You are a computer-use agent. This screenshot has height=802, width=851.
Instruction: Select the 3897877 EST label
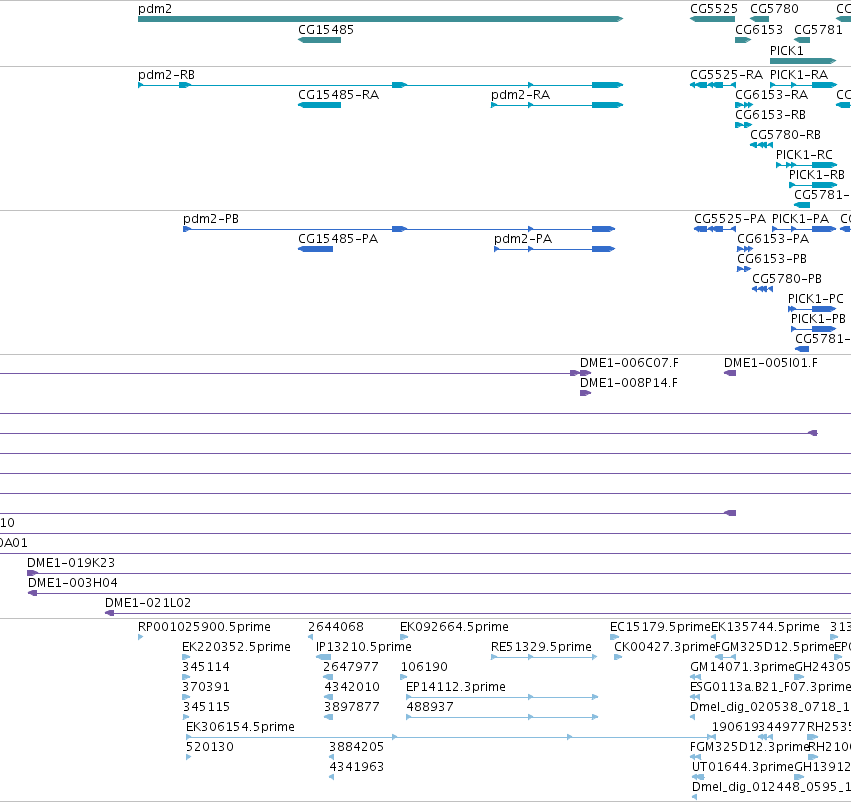point(351,707)
